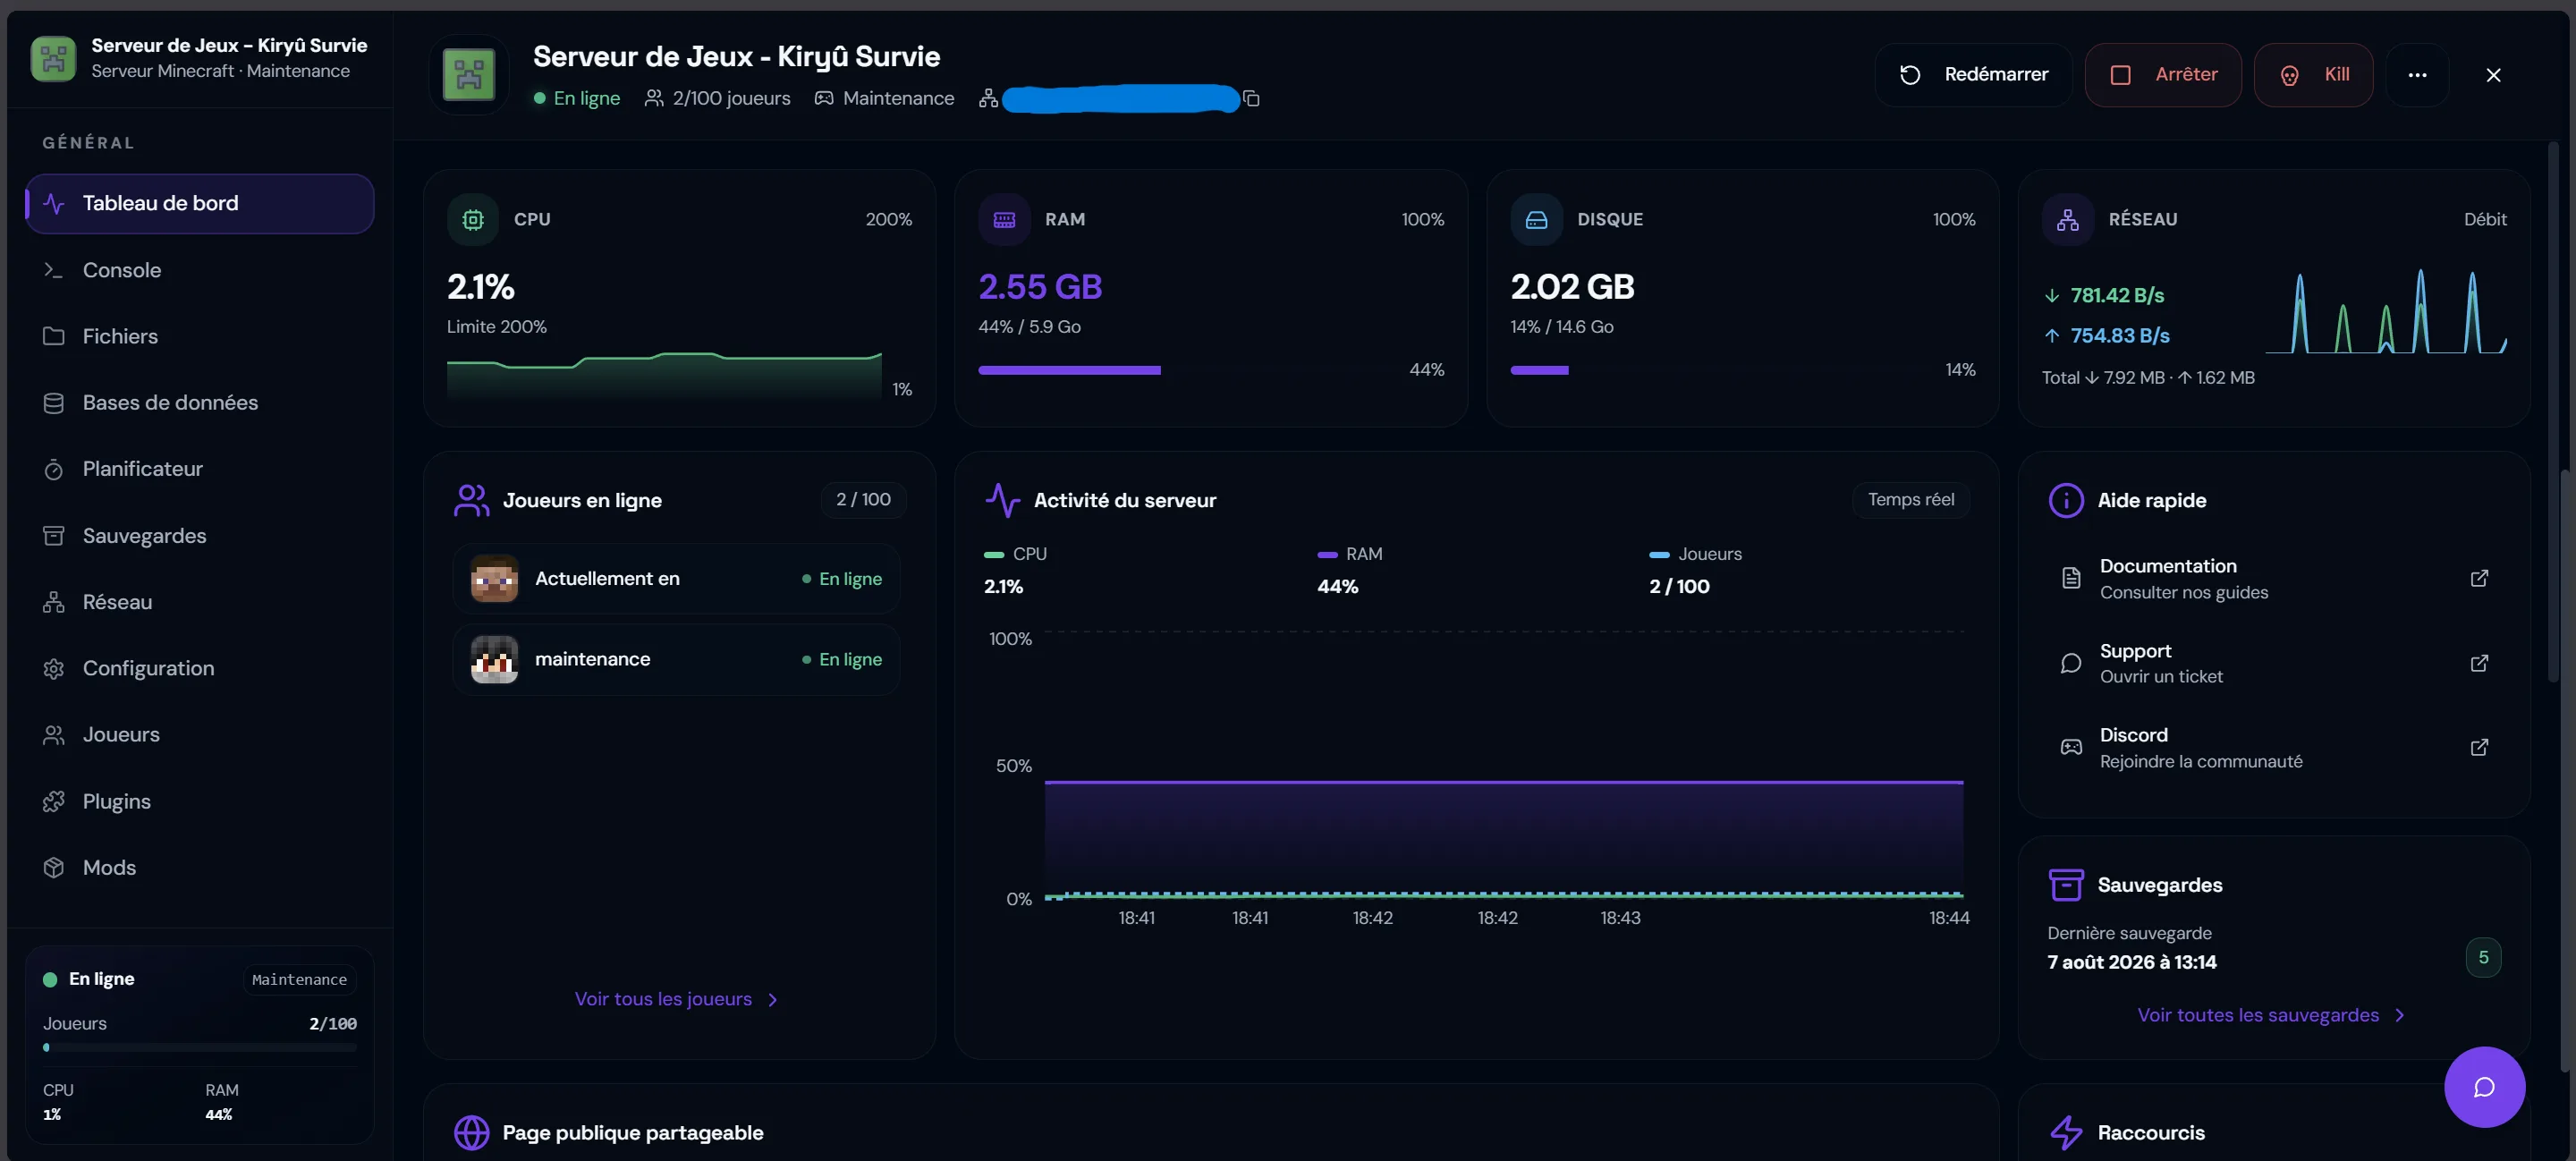
Task: Open the Support ticket link
Action: click(2274, 663)
